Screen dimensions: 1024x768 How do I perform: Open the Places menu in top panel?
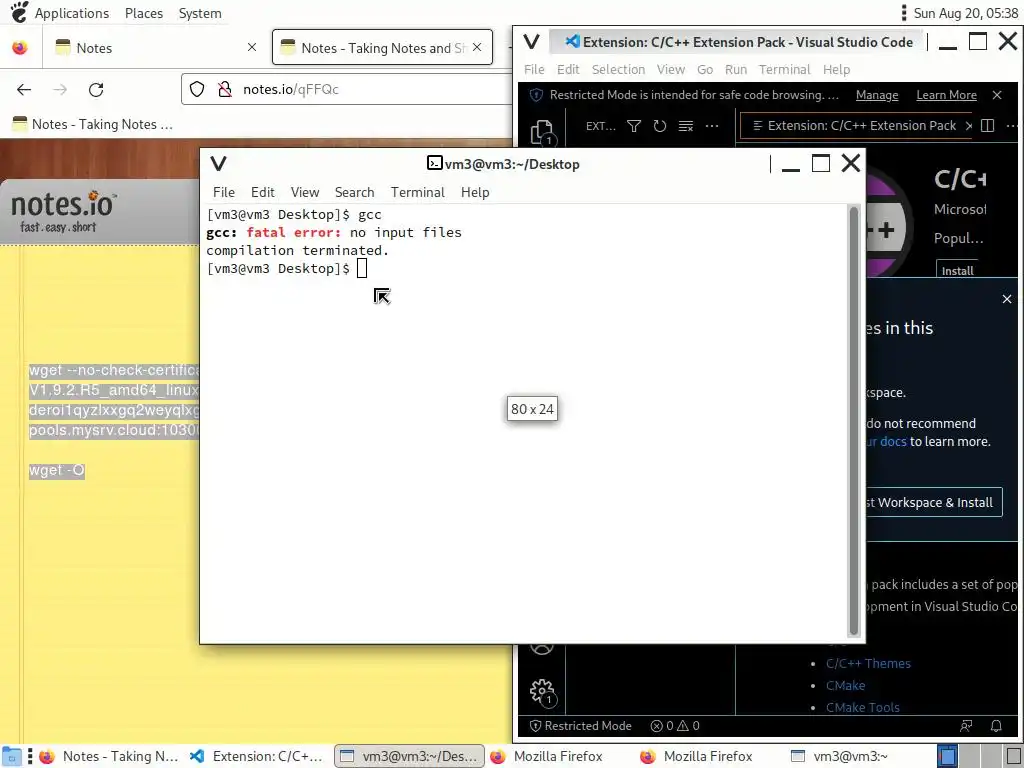pyautogui.click(x=144, y=13)
